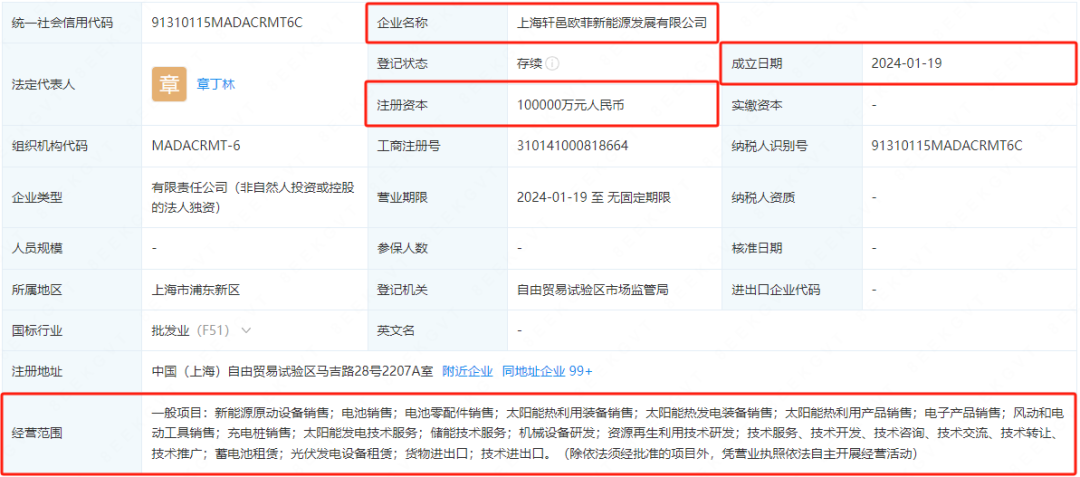The height and width of the screenshot is (477, 1080).
Task: Click region value 上海市浦东新区
Action: click(x=196, y=290)
